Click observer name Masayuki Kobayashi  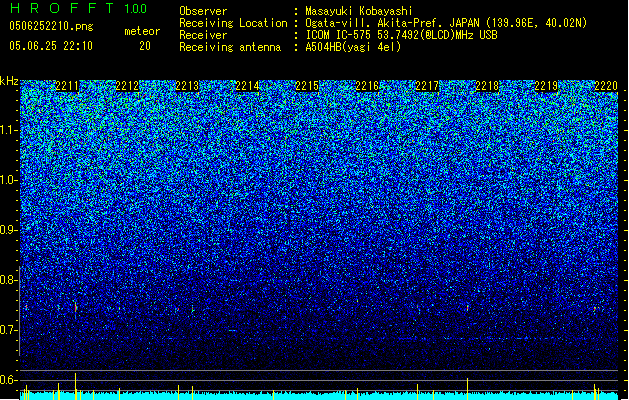[x=359, y=11]
